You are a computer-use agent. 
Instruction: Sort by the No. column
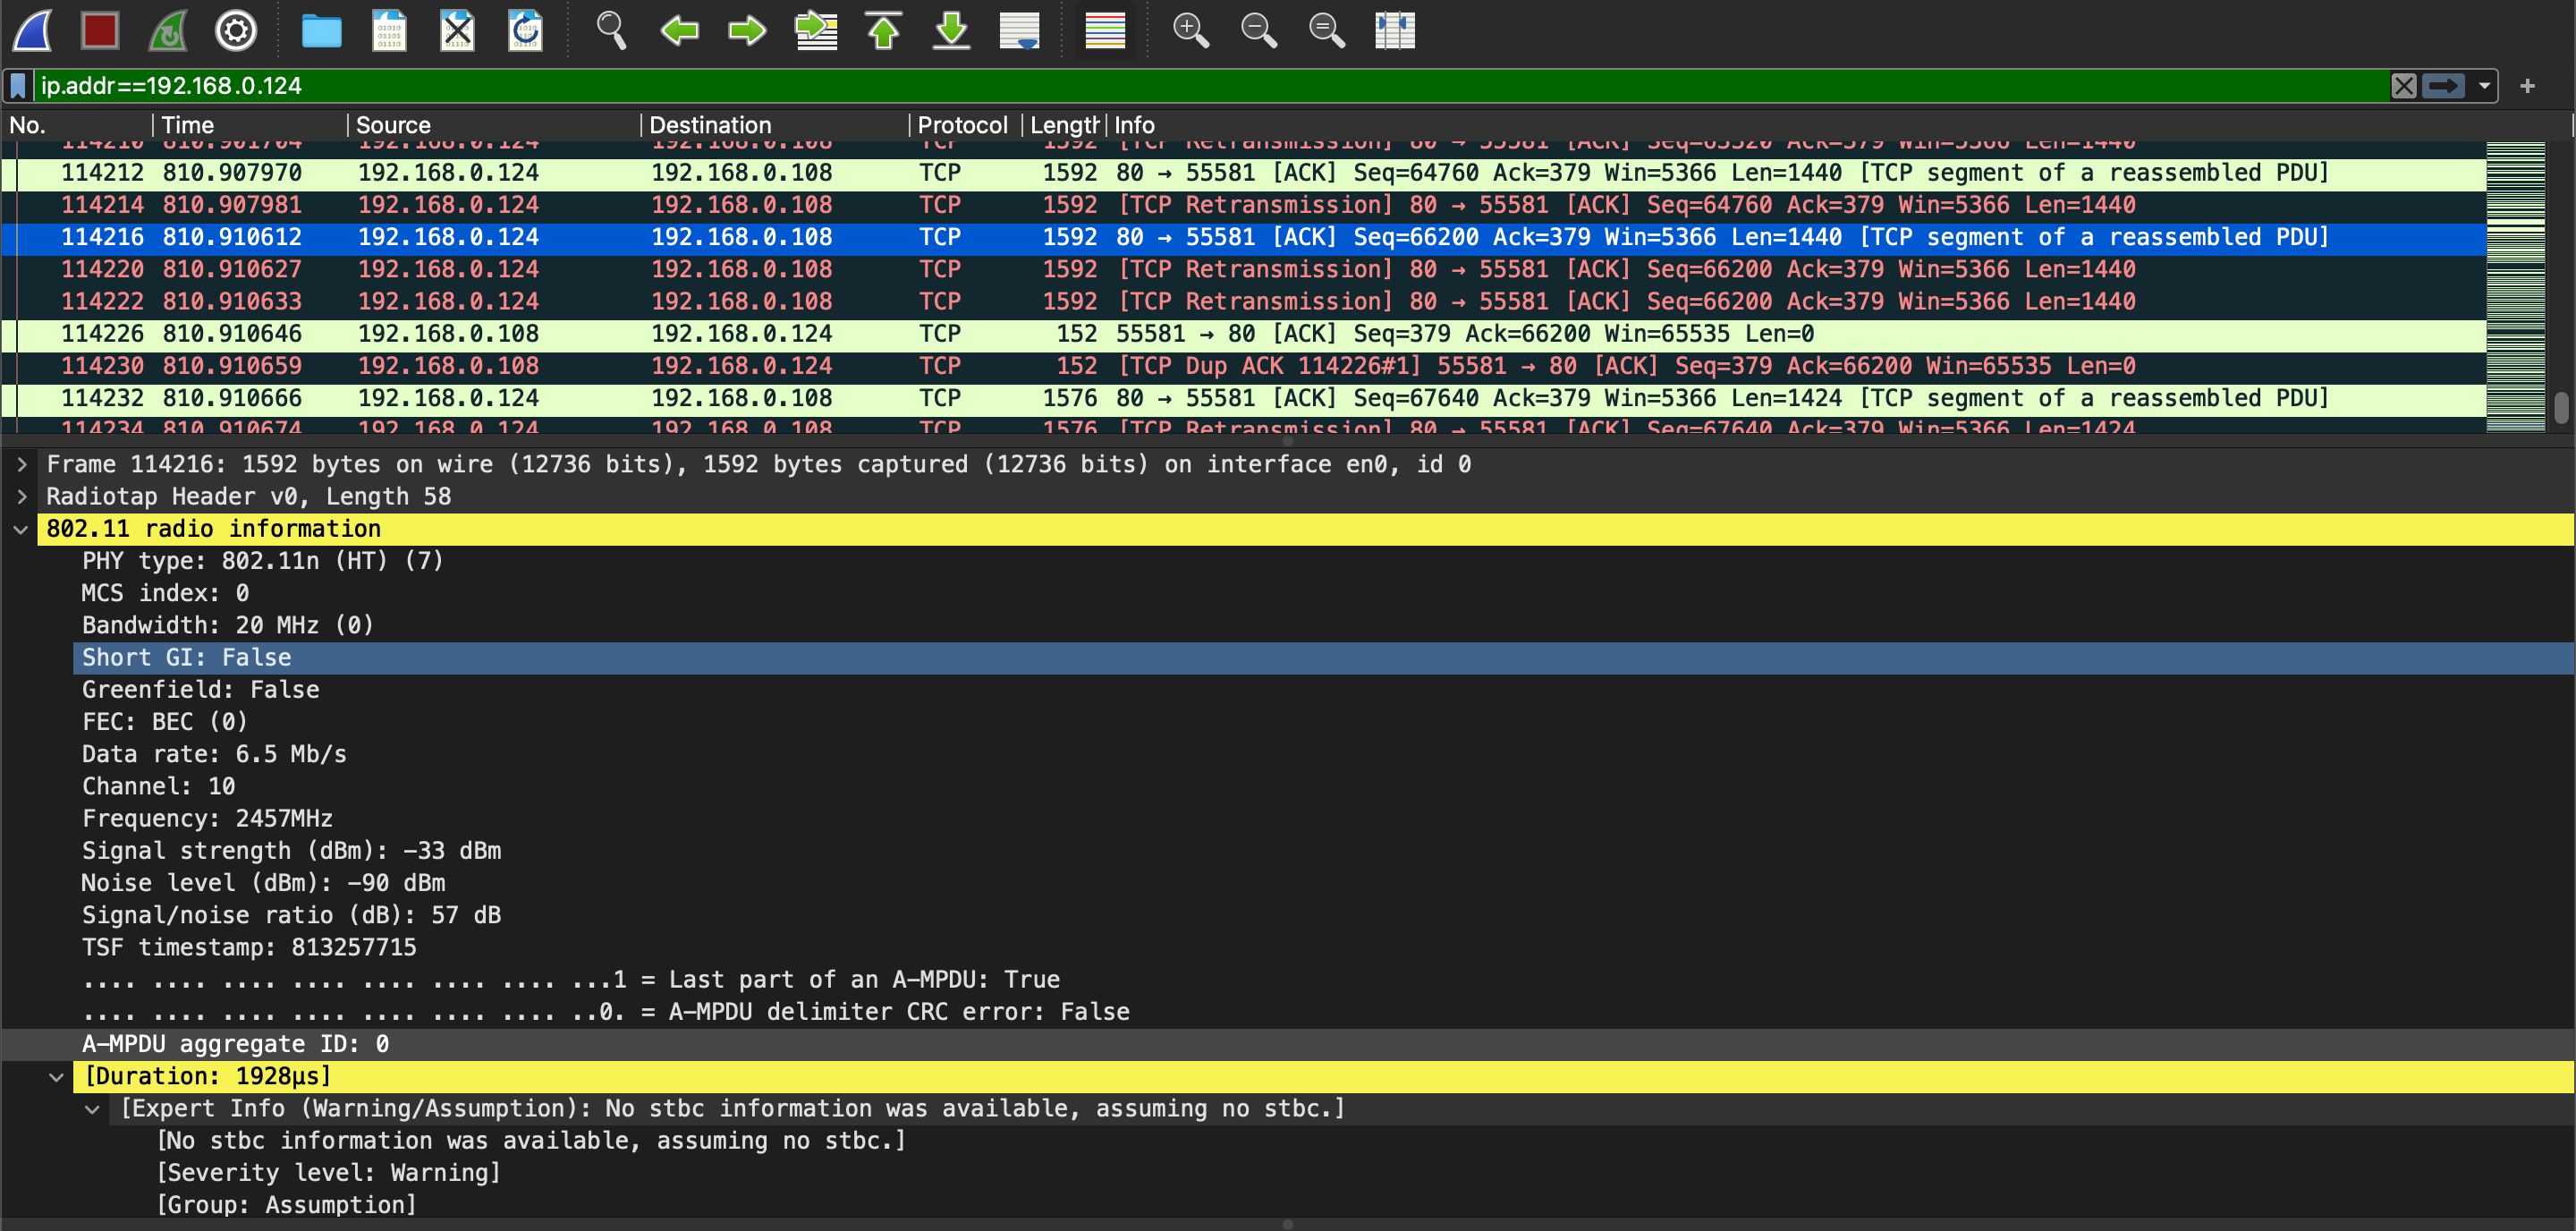point(76,125)
